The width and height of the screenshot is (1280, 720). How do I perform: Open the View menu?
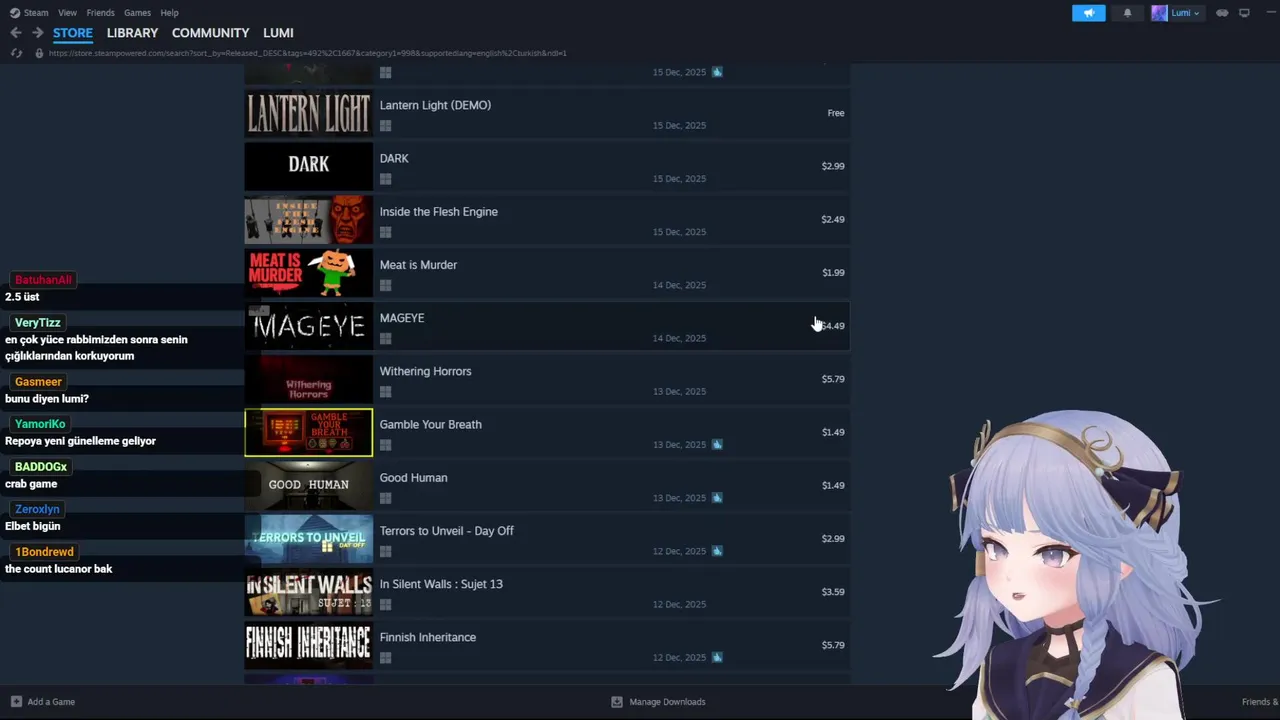pos(67,13)
